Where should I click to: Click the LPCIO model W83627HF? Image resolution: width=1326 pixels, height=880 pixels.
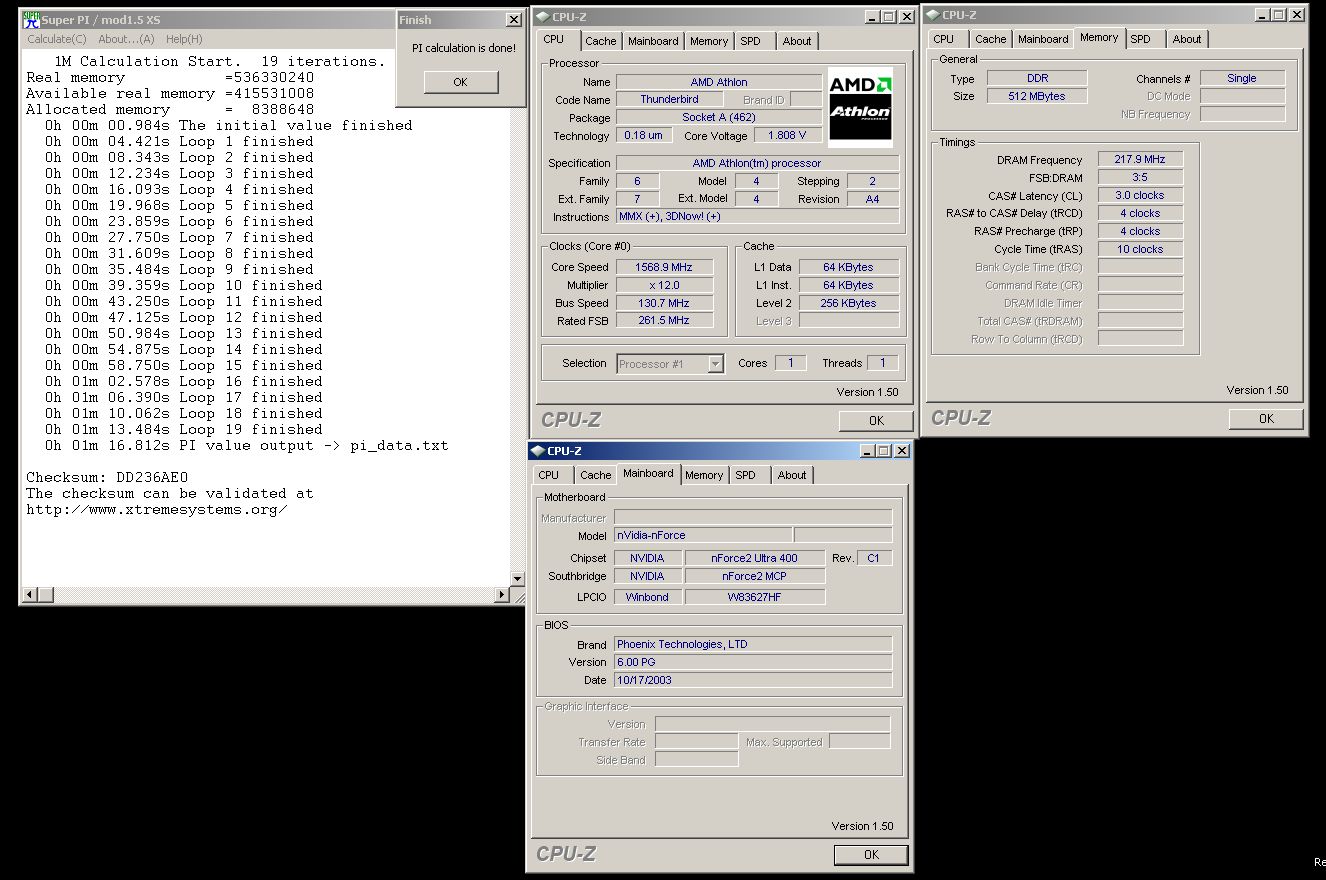click(x=755, y=598)
